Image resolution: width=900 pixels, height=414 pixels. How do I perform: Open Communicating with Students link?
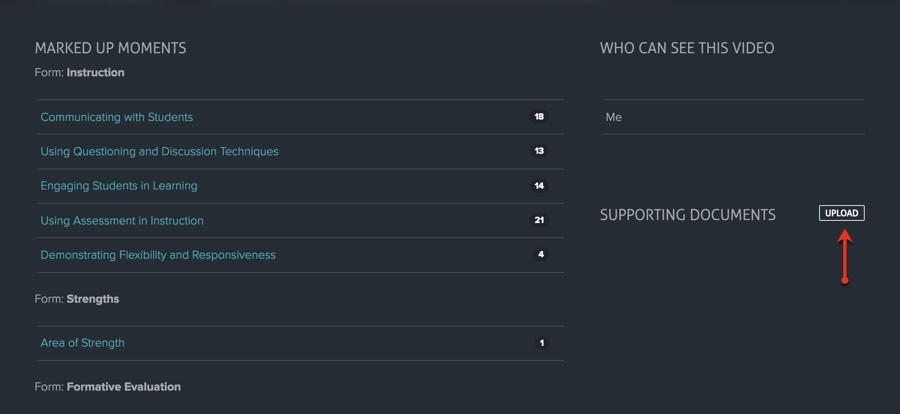[117, 117]
